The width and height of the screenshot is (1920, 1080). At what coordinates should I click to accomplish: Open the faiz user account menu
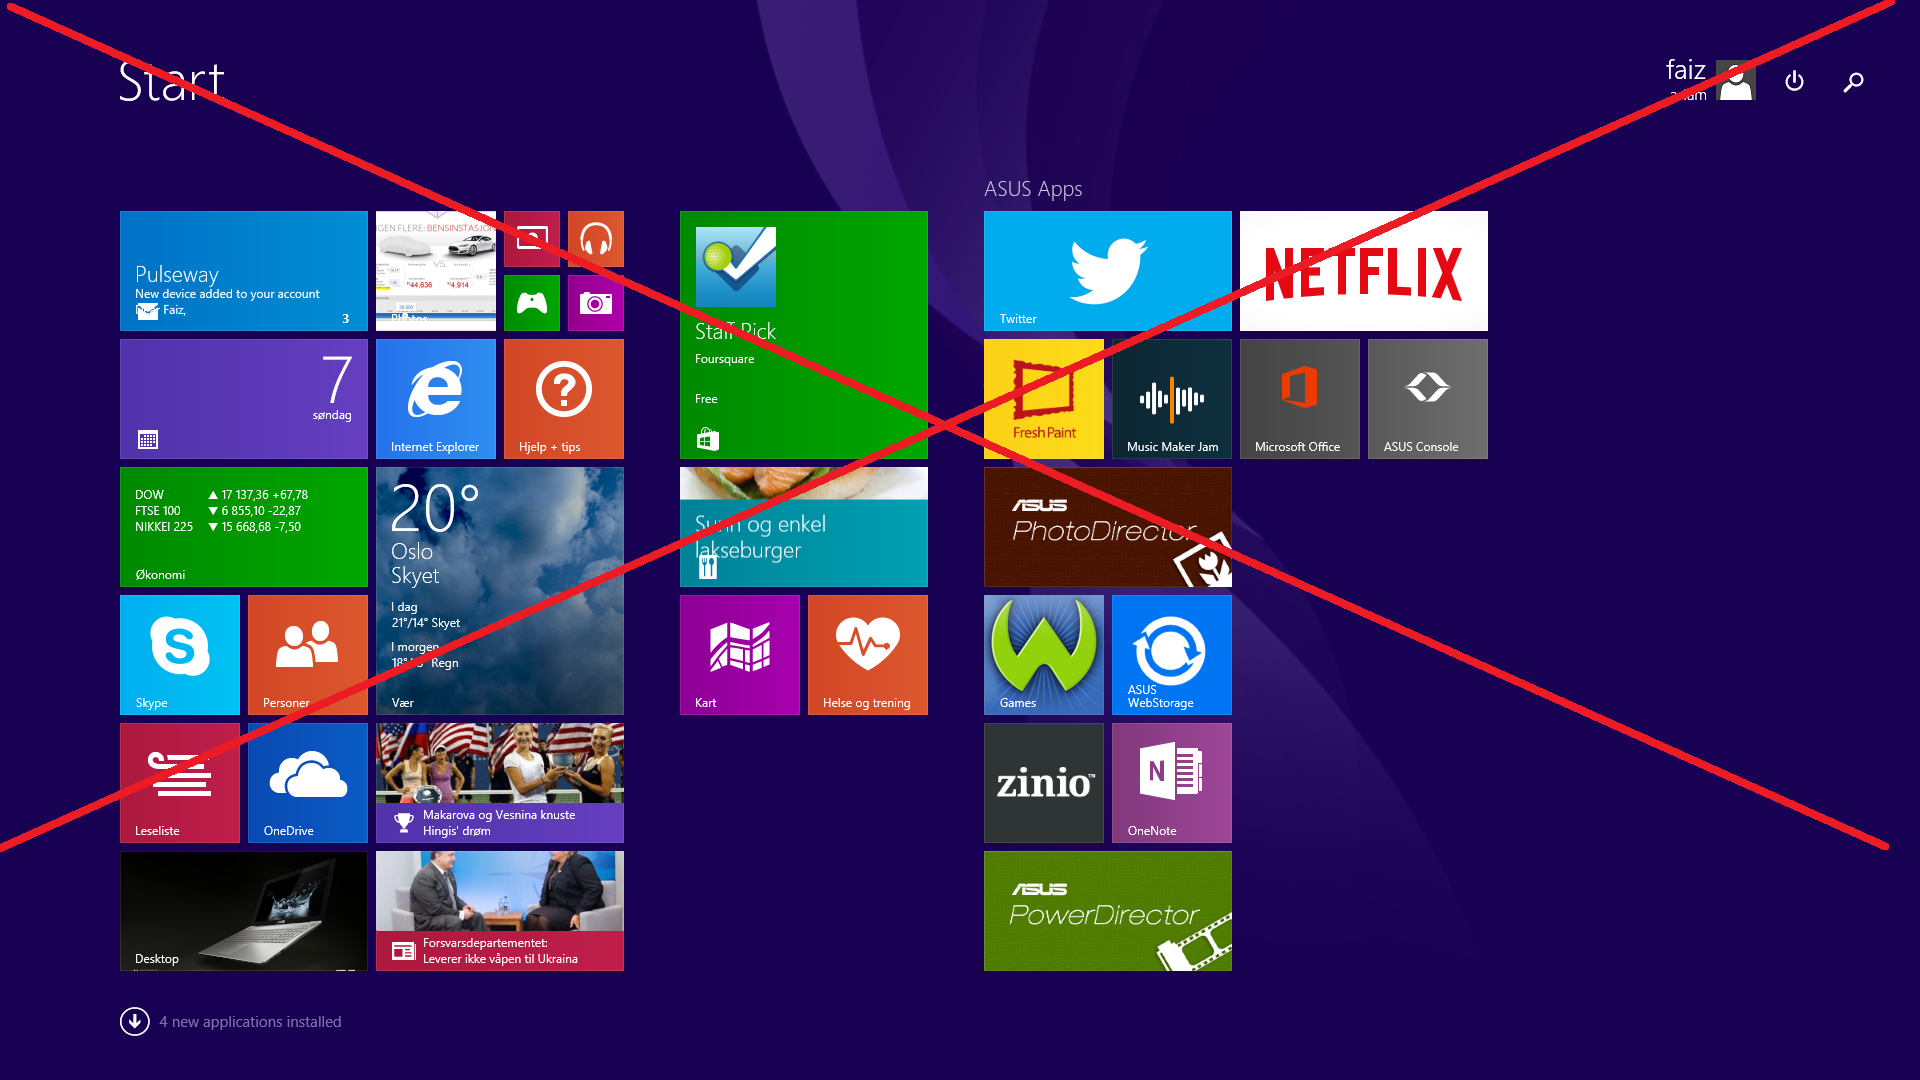(x=1710, y=79)
